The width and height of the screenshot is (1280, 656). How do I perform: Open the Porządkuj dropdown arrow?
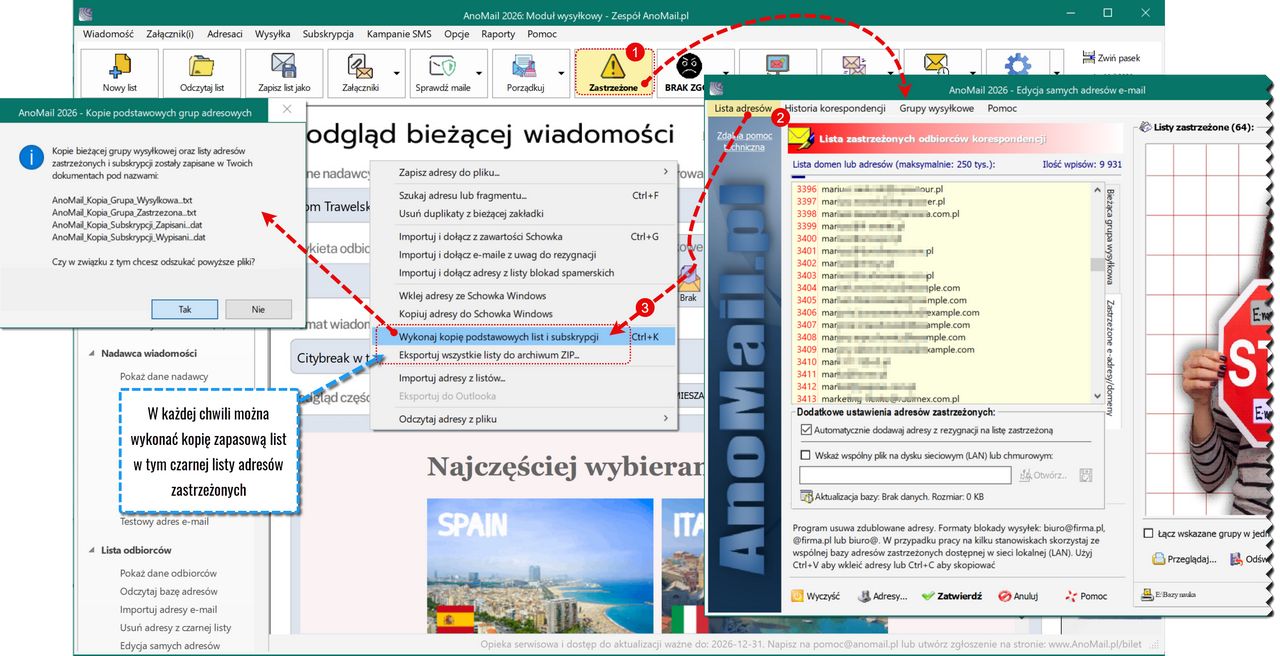tap(563, 73)
